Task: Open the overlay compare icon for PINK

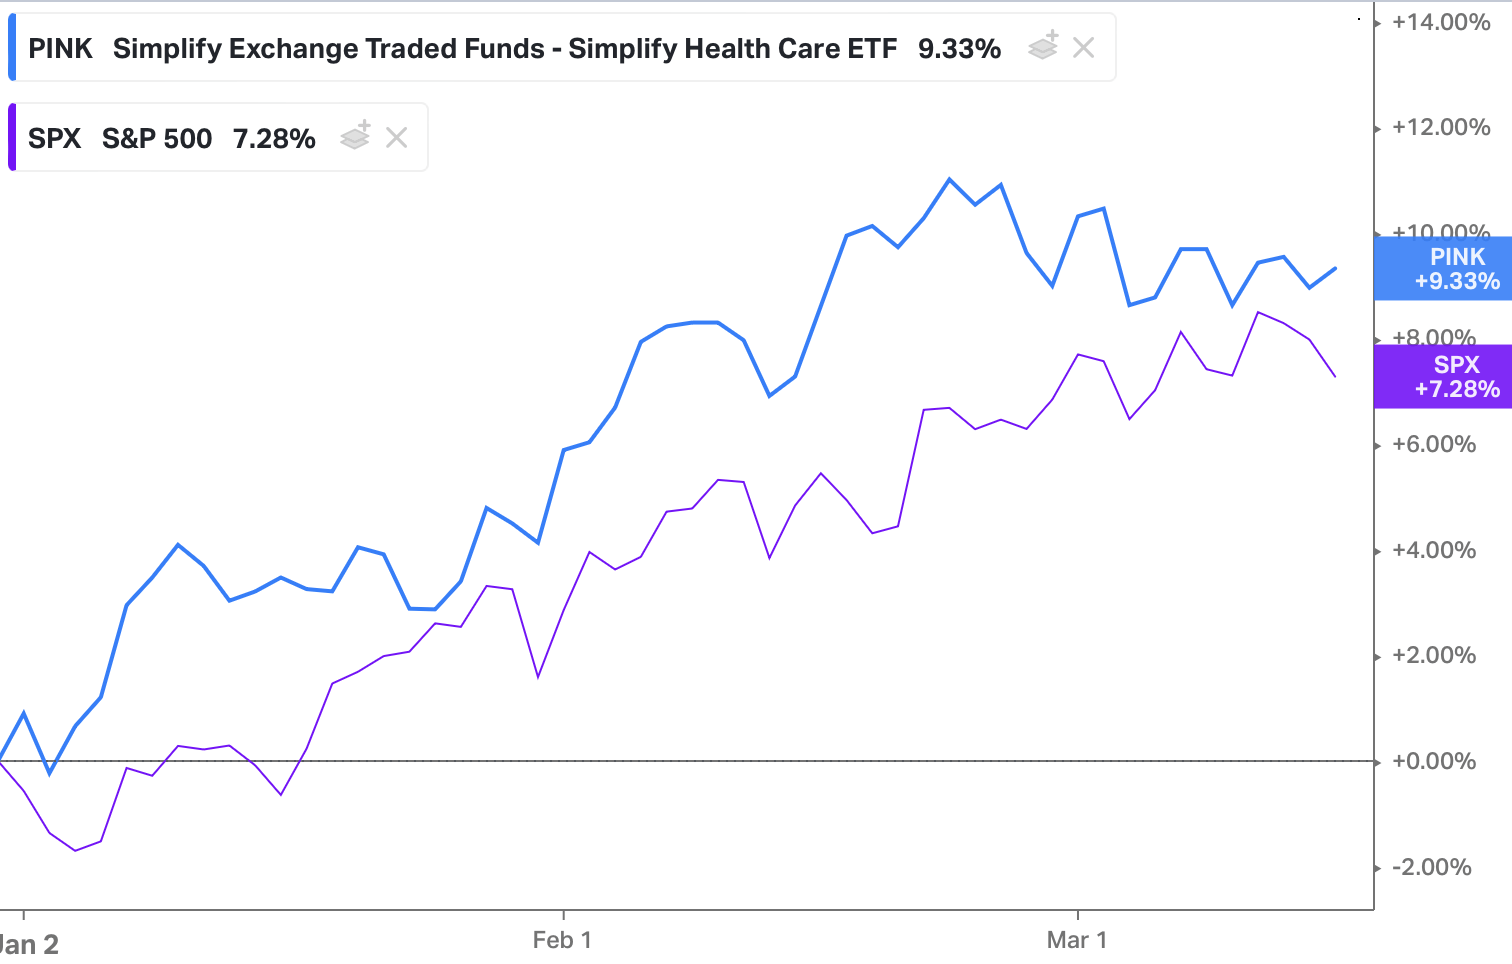Action: (1042, 47)
